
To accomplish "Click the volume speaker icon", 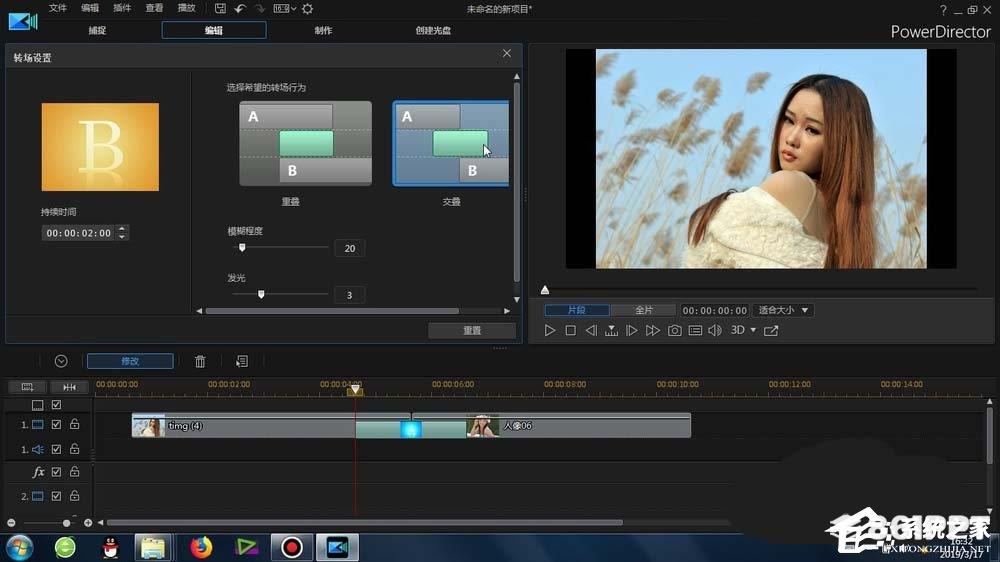I will [x=715, y=330].
